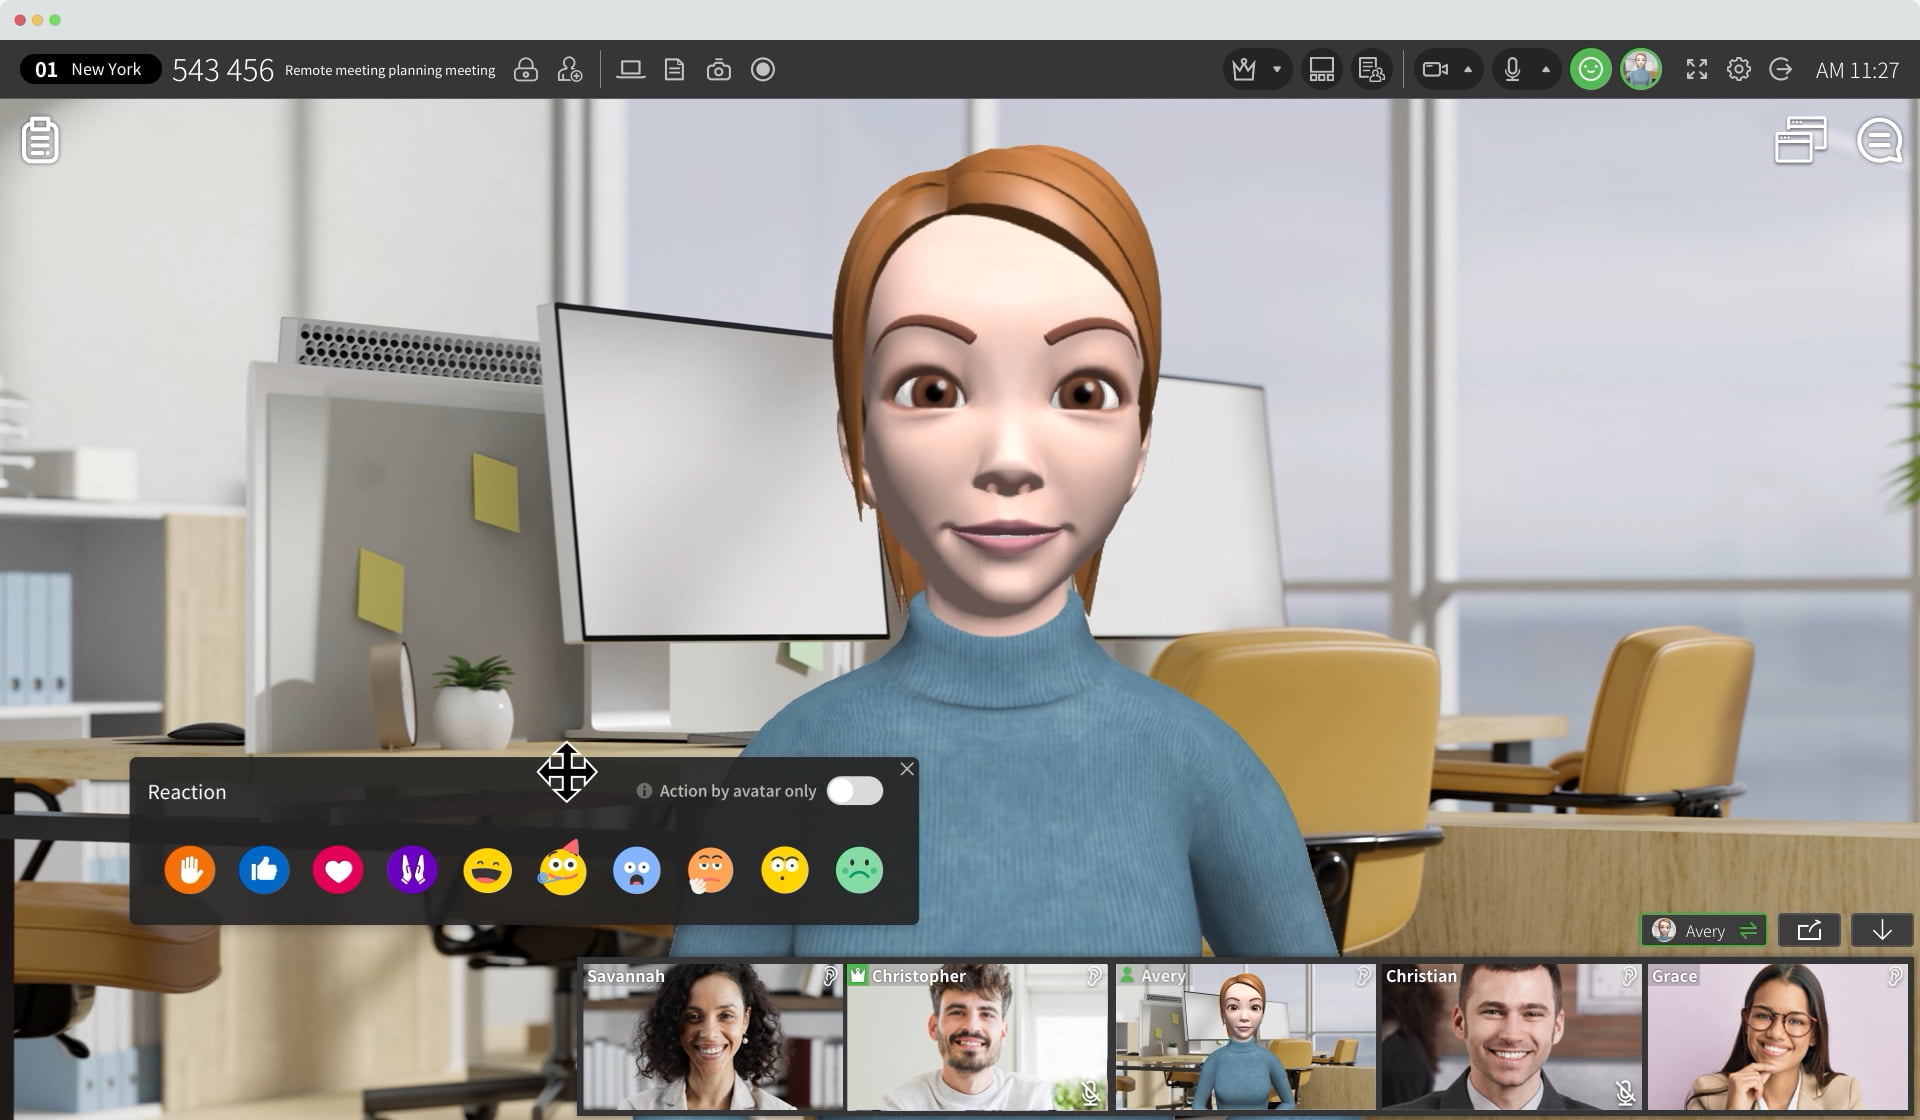Click the ear icon on Christopher's tile
Screen dimensions: 1920x1120
pyautogui.click(x=1095, y=977)
